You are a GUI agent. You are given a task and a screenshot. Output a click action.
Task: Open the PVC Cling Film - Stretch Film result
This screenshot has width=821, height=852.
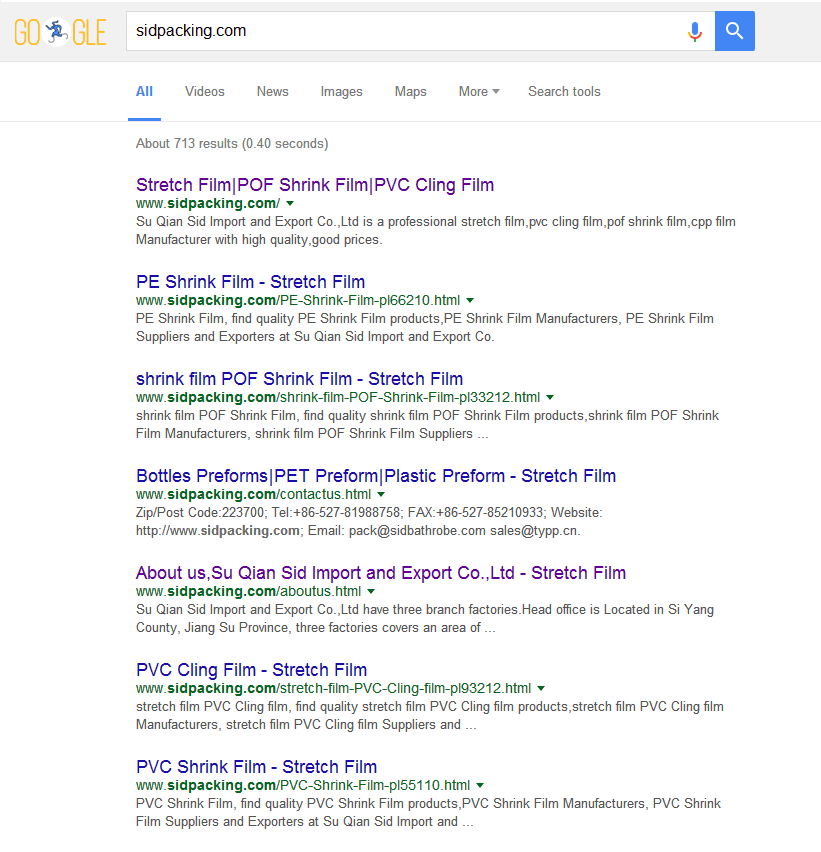pos(252,669)
